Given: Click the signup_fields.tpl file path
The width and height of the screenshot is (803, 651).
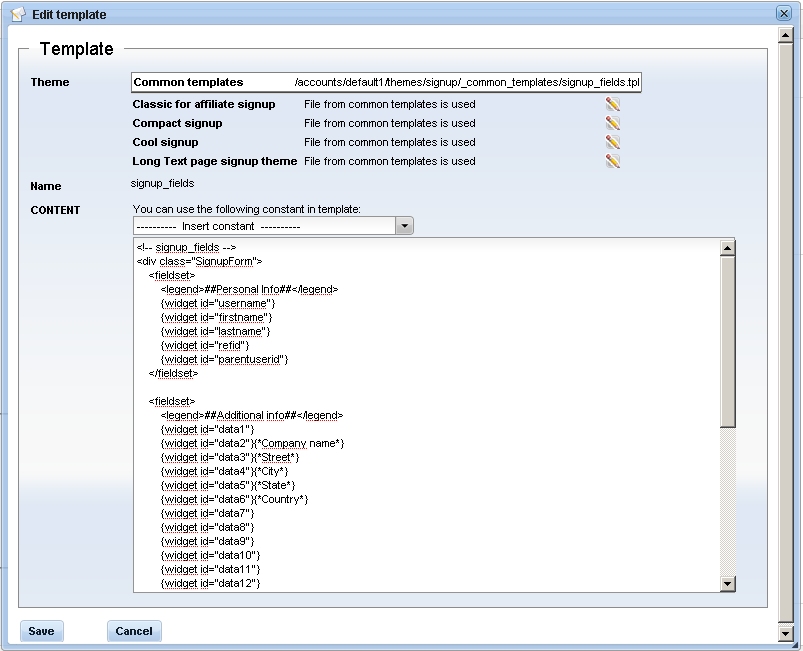Looking at the screenshot, I should tap(467, 82).
